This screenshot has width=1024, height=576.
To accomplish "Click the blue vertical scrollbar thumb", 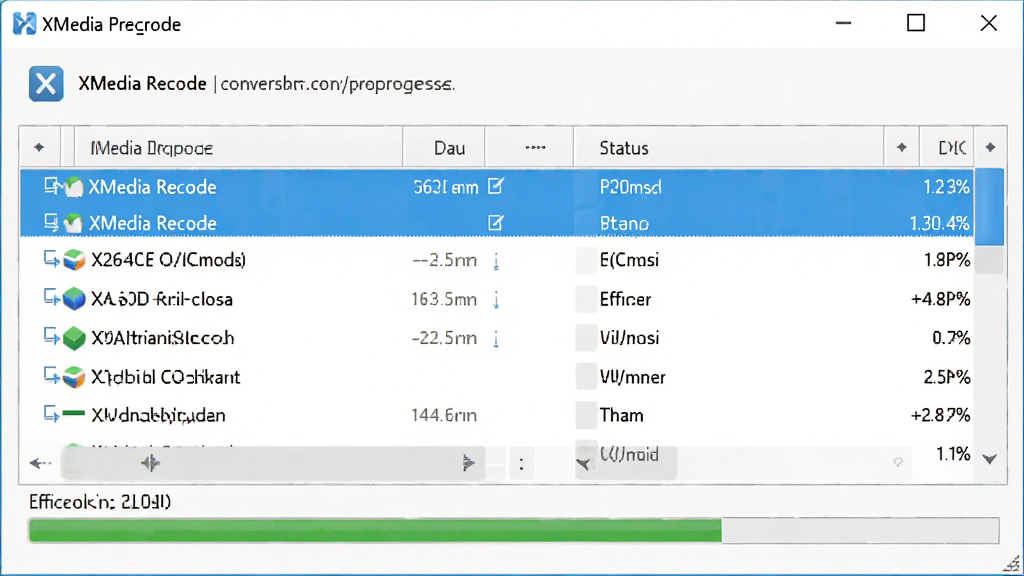I will click(x=989, y=206).
